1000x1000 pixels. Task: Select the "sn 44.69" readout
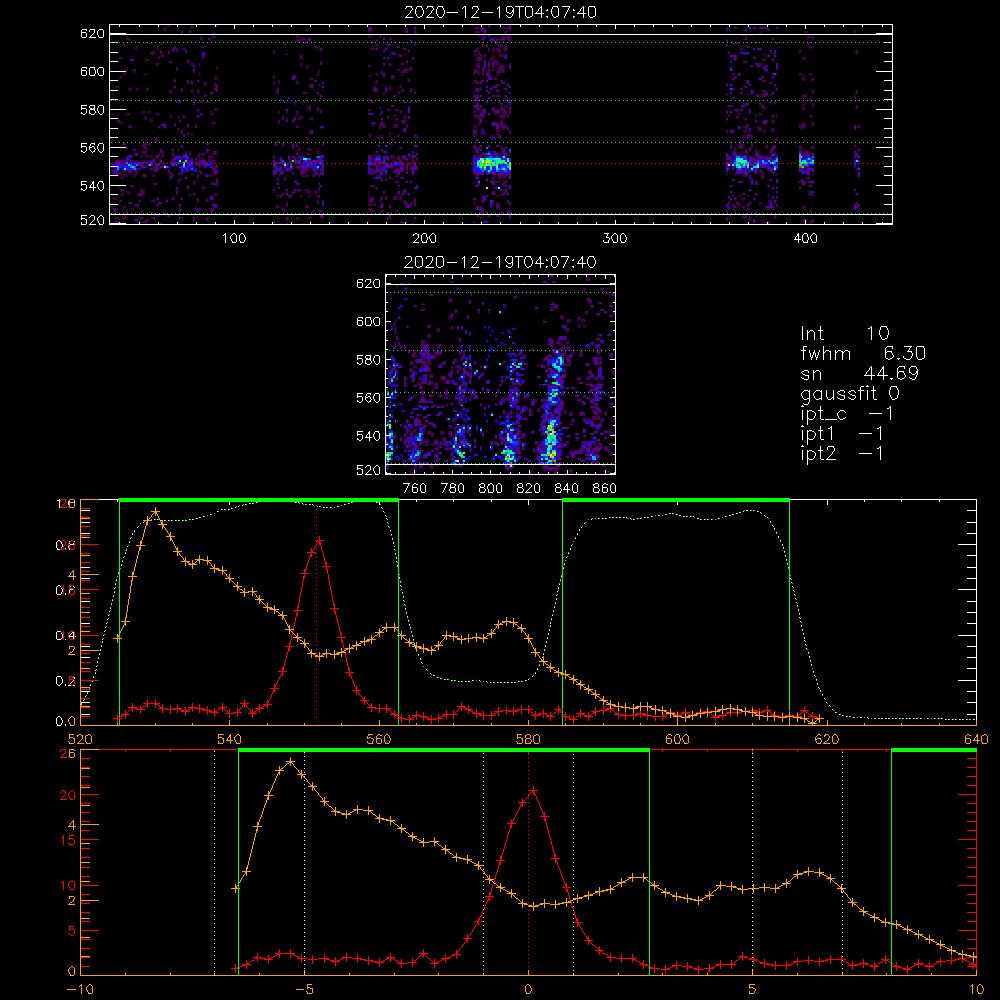tap(859, 374)
